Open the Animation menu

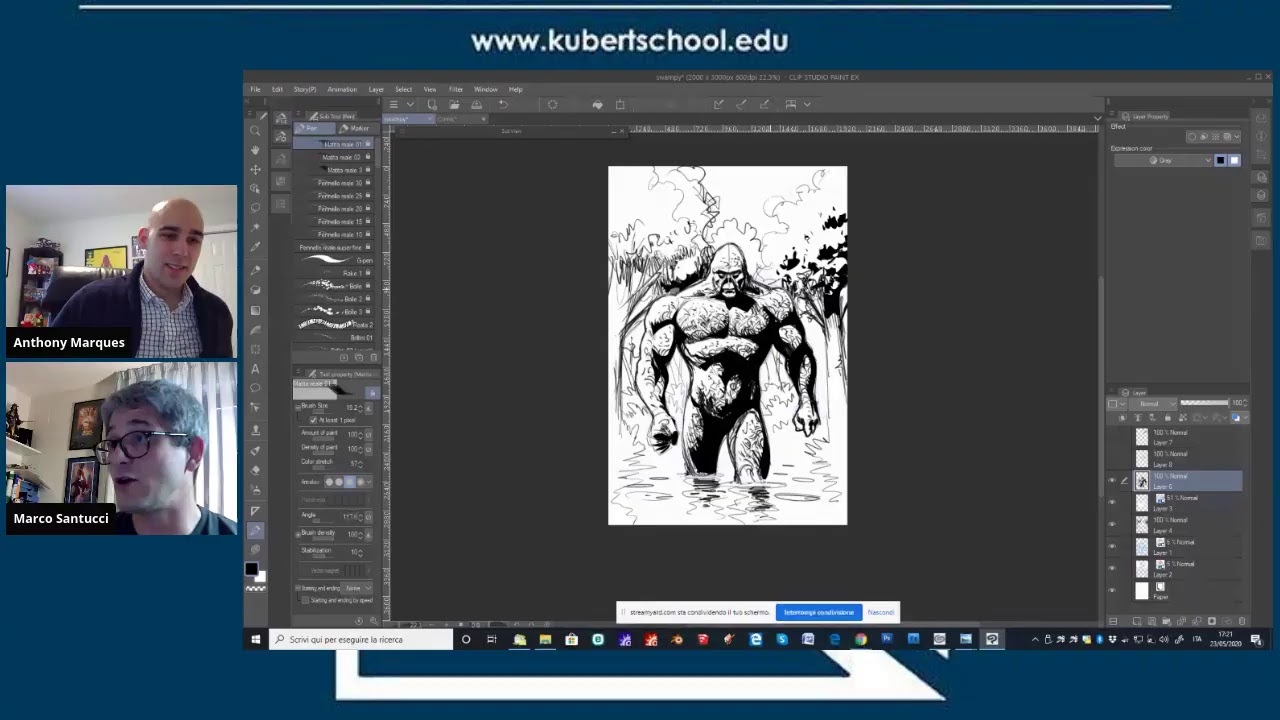coord(341,89)
